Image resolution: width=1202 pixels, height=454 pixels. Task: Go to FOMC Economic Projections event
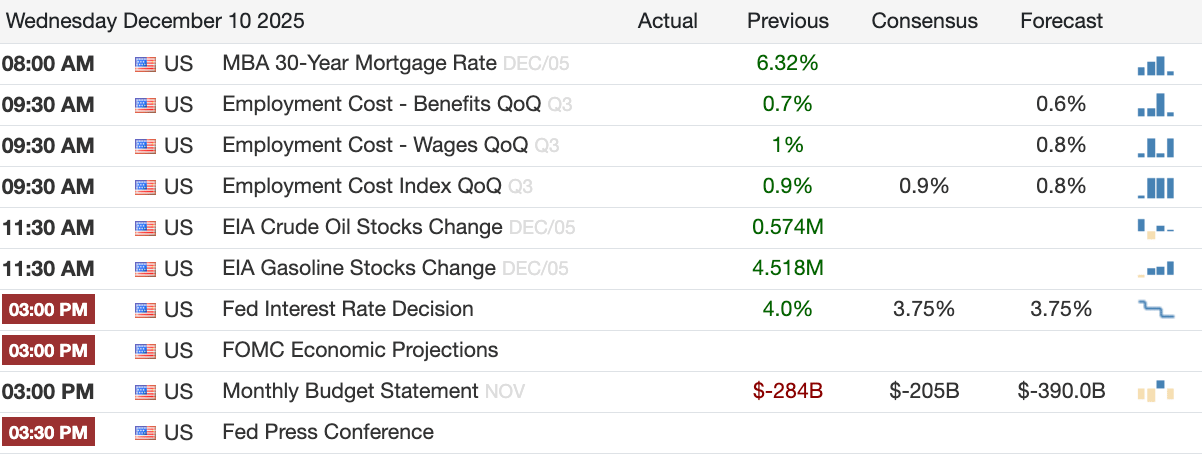coord(360,350)
